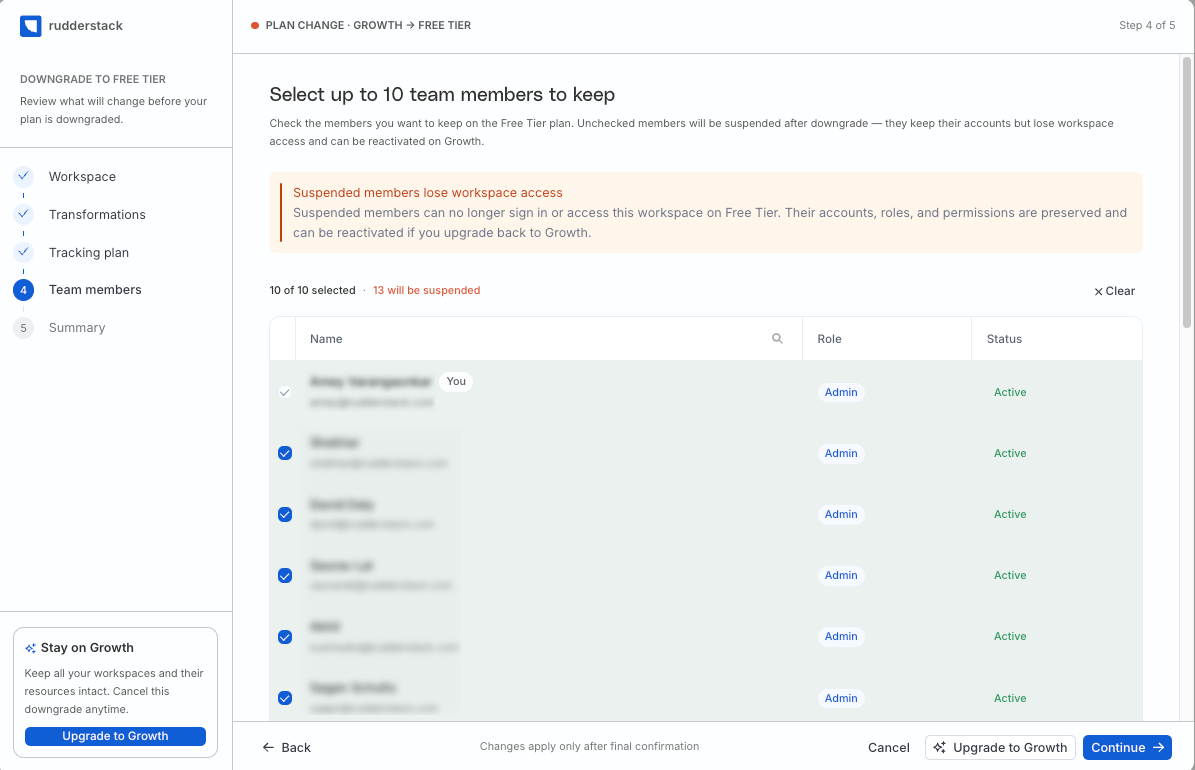Image resolution: width=1195 pixels, height=770 pixels.
Task: Click 'Step 4 of 5' indicator
Action: (1147, 26)
